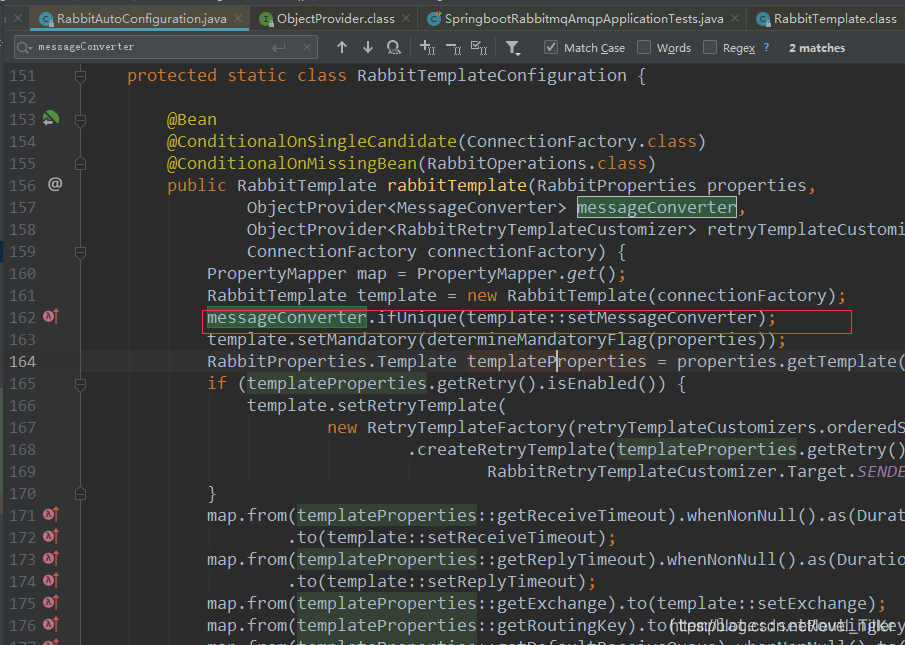Click RetryTemplateFactory on line 167
The width and height of the screenshot is (905, 645).
pyautogui.click(x=467, y=428)
